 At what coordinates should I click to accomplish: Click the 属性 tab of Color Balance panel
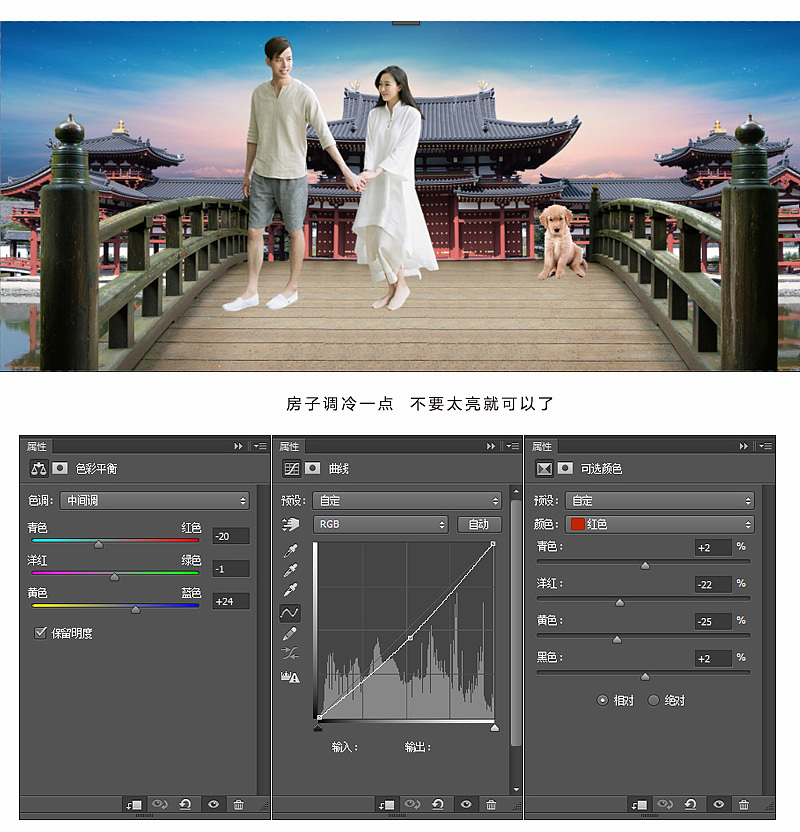37,446
